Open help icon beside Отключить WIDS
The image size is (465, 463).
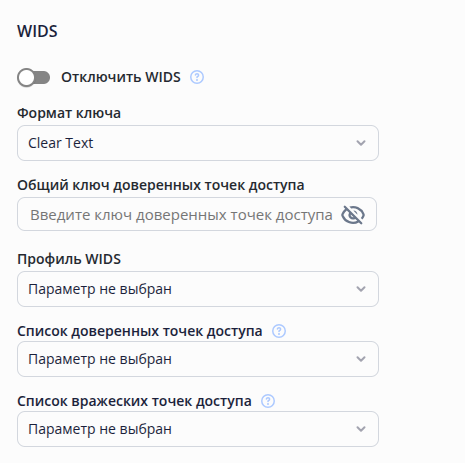(197, 77)
